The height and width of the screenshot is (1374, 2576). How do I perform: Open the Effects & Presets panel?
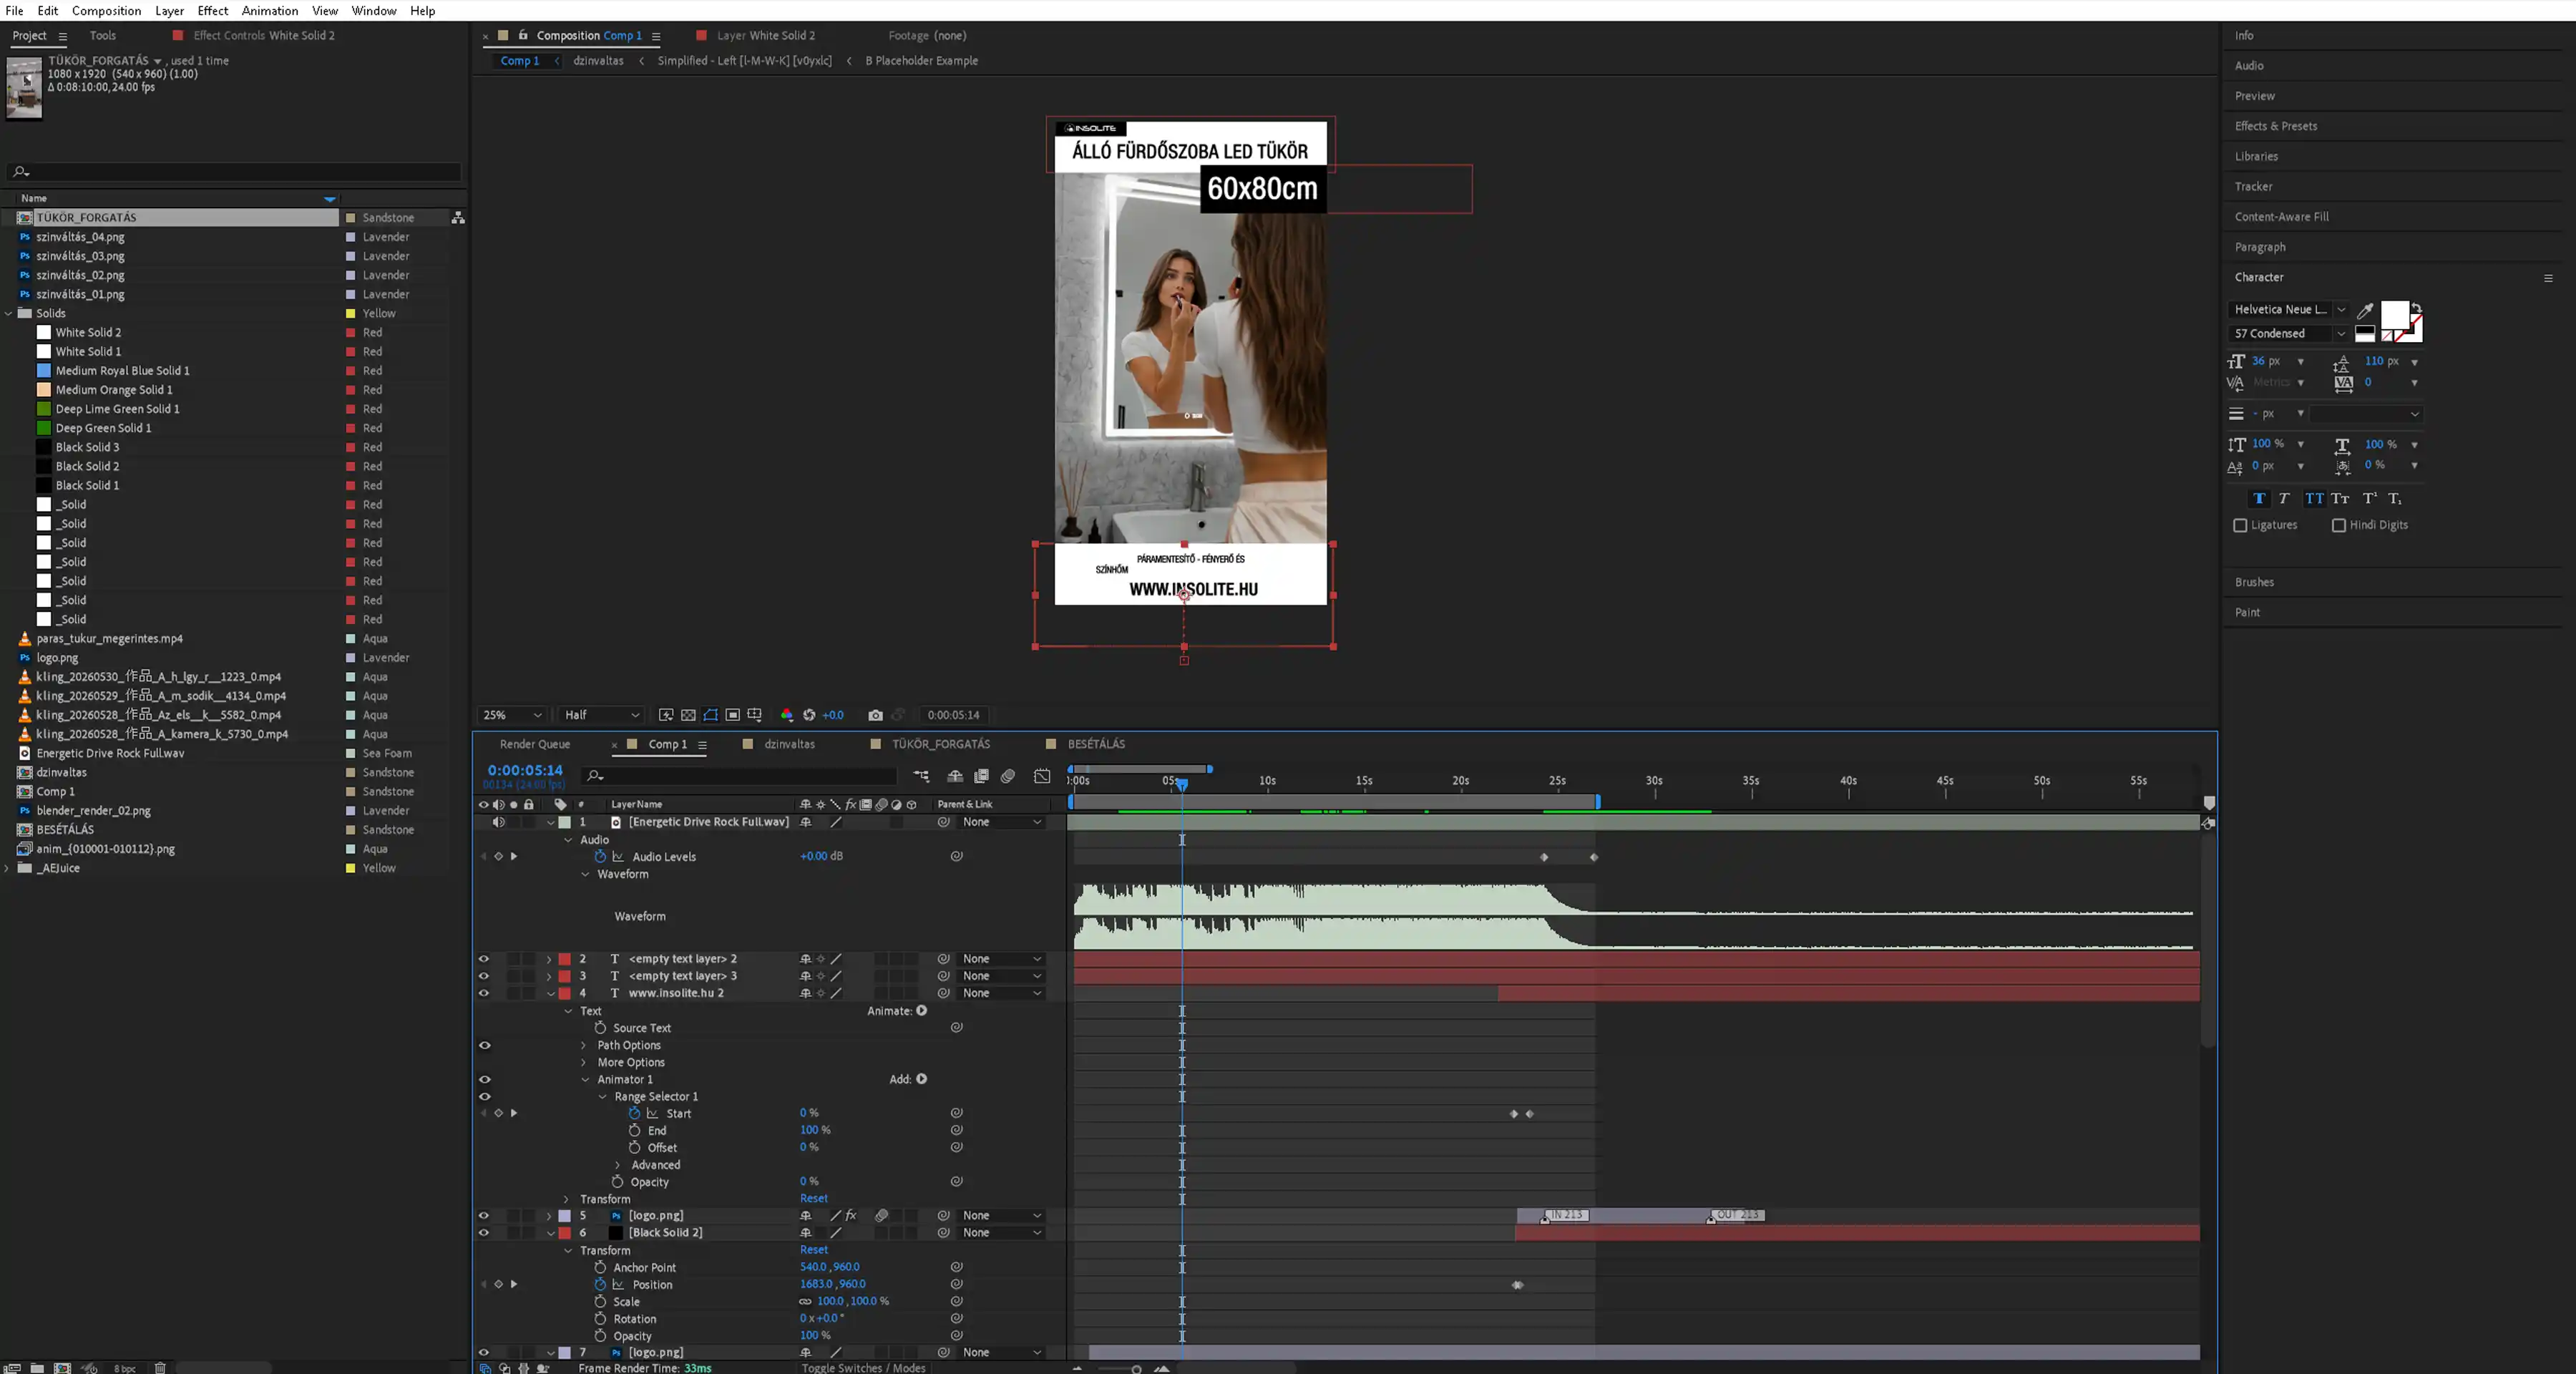pos(2276,126)
